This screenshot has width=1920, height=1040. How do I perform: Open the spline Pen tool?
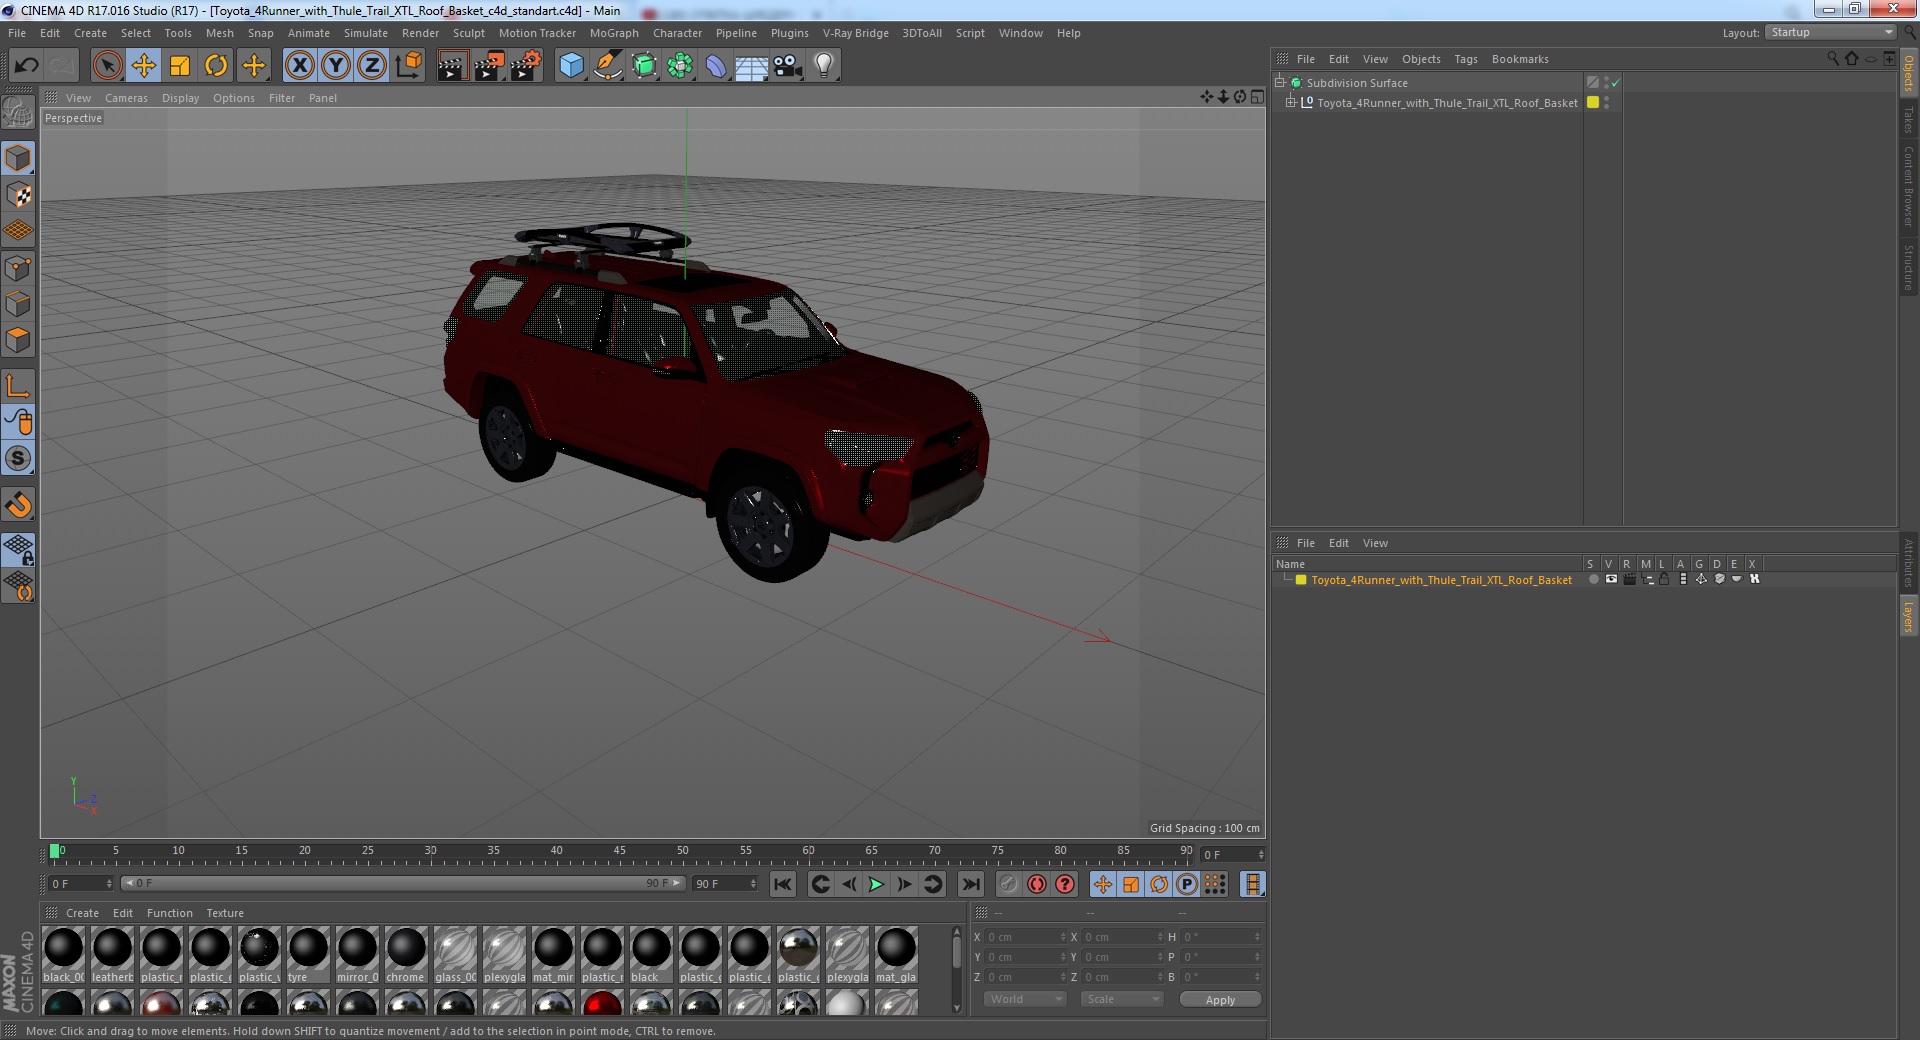[x=607, y=66]
